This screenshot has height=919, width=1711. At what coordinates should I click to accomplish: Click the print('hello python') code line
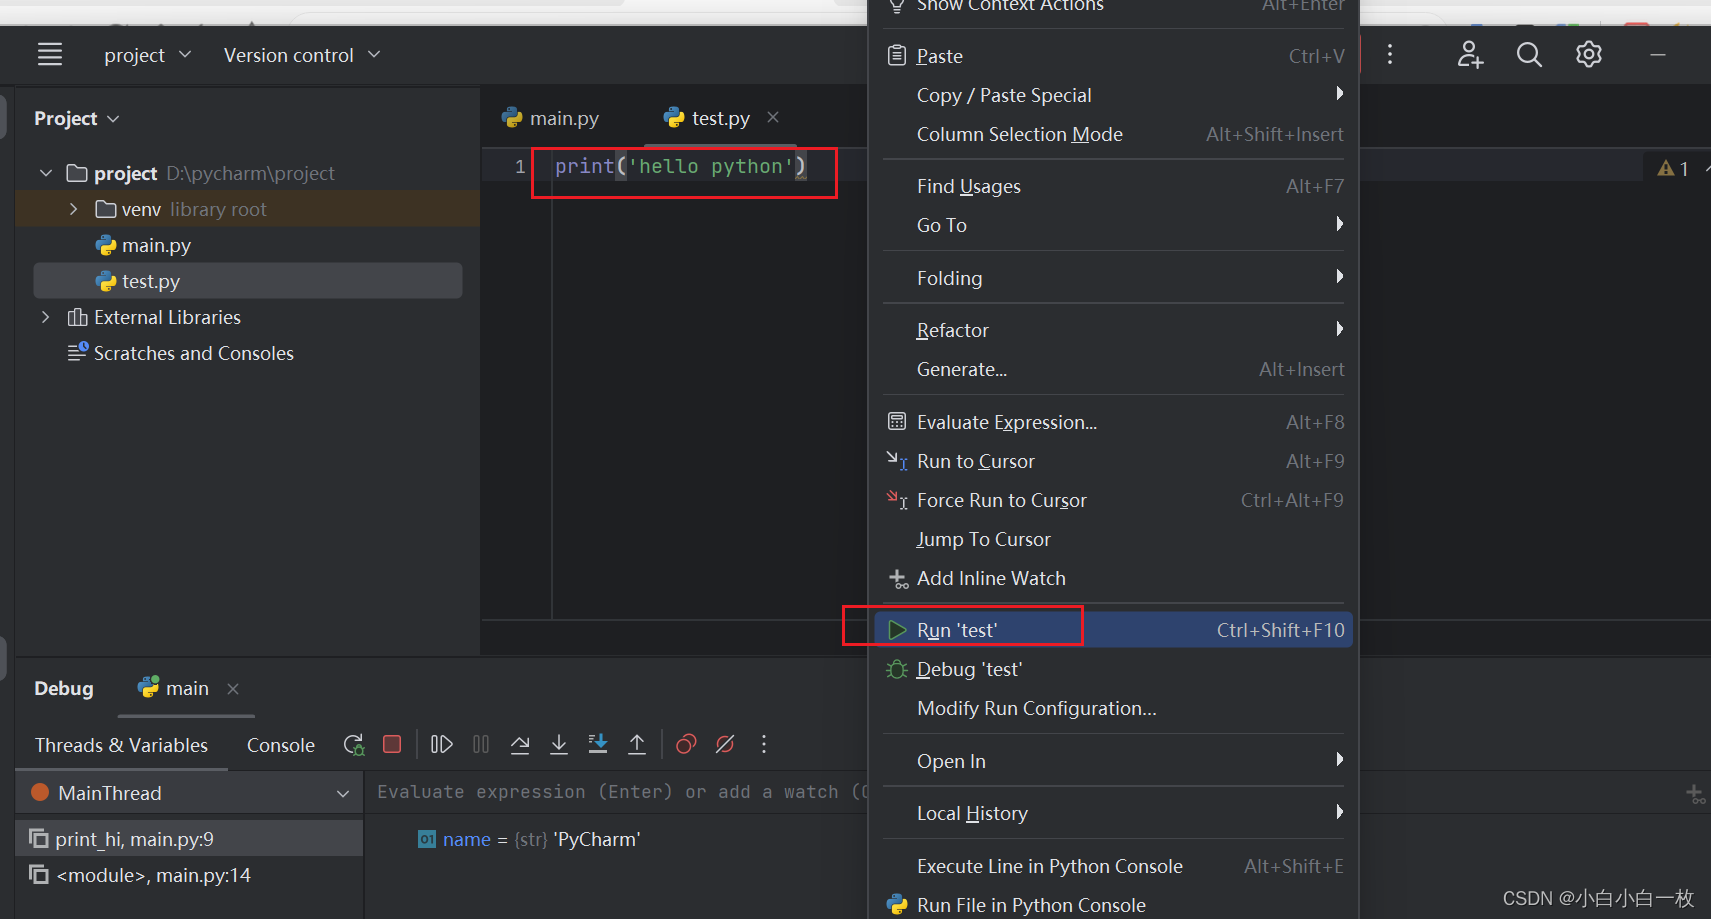tap(681, 166)
